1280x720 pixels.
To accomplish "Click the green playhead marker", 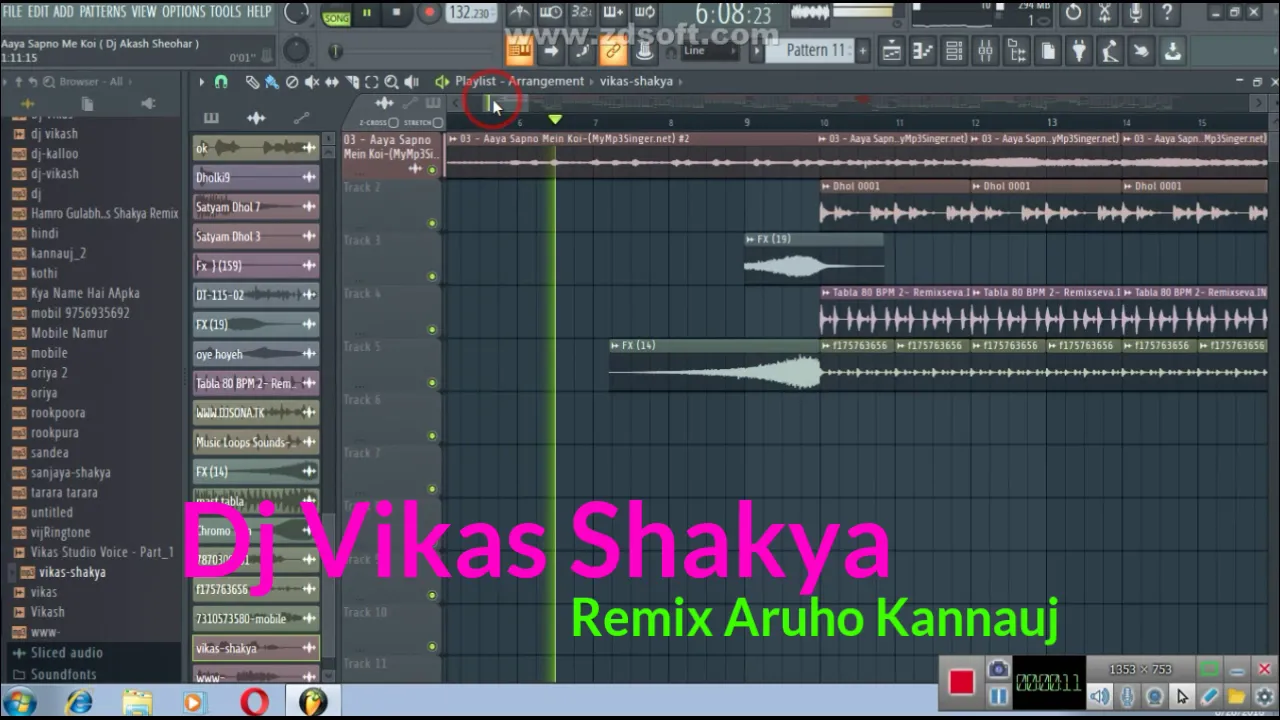I will click(x=555, y=120).
